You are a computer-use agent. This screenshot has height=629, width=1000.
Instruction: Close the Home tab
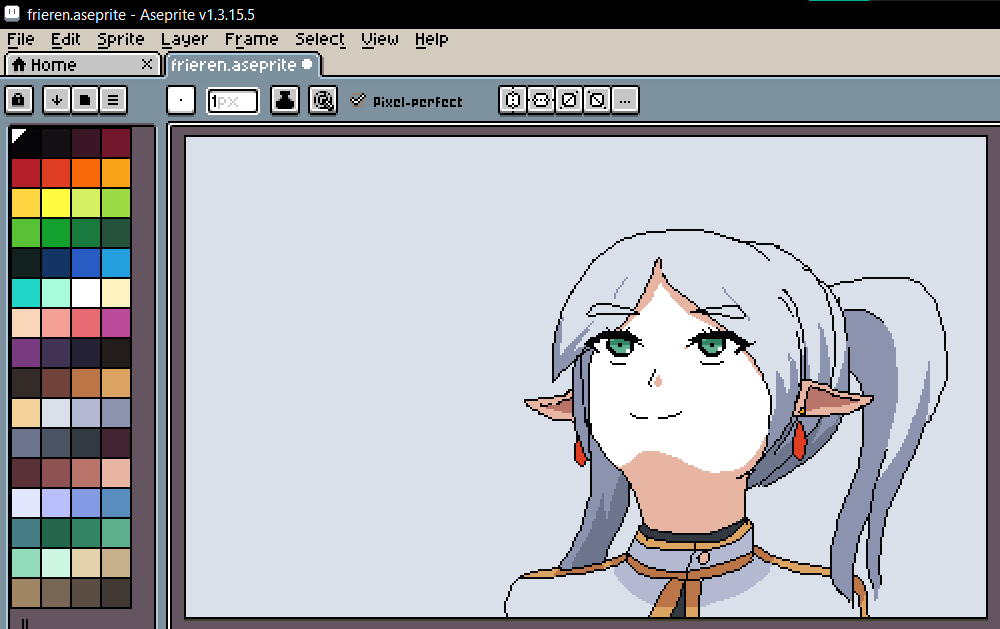(147, 64)
